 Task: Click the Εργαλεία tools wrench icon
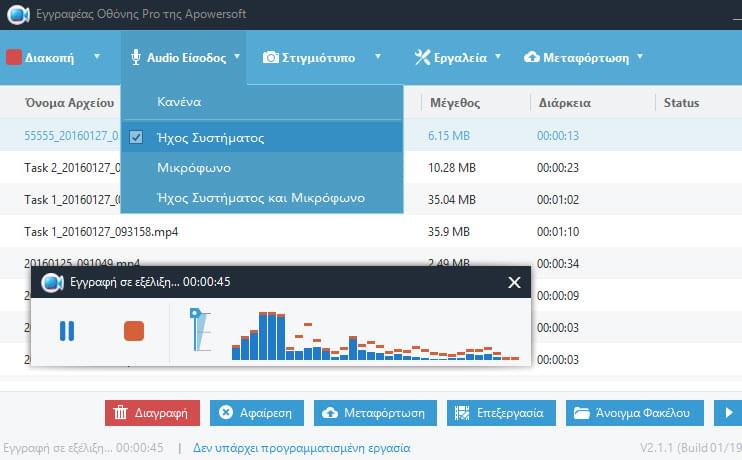pos(423,58)
